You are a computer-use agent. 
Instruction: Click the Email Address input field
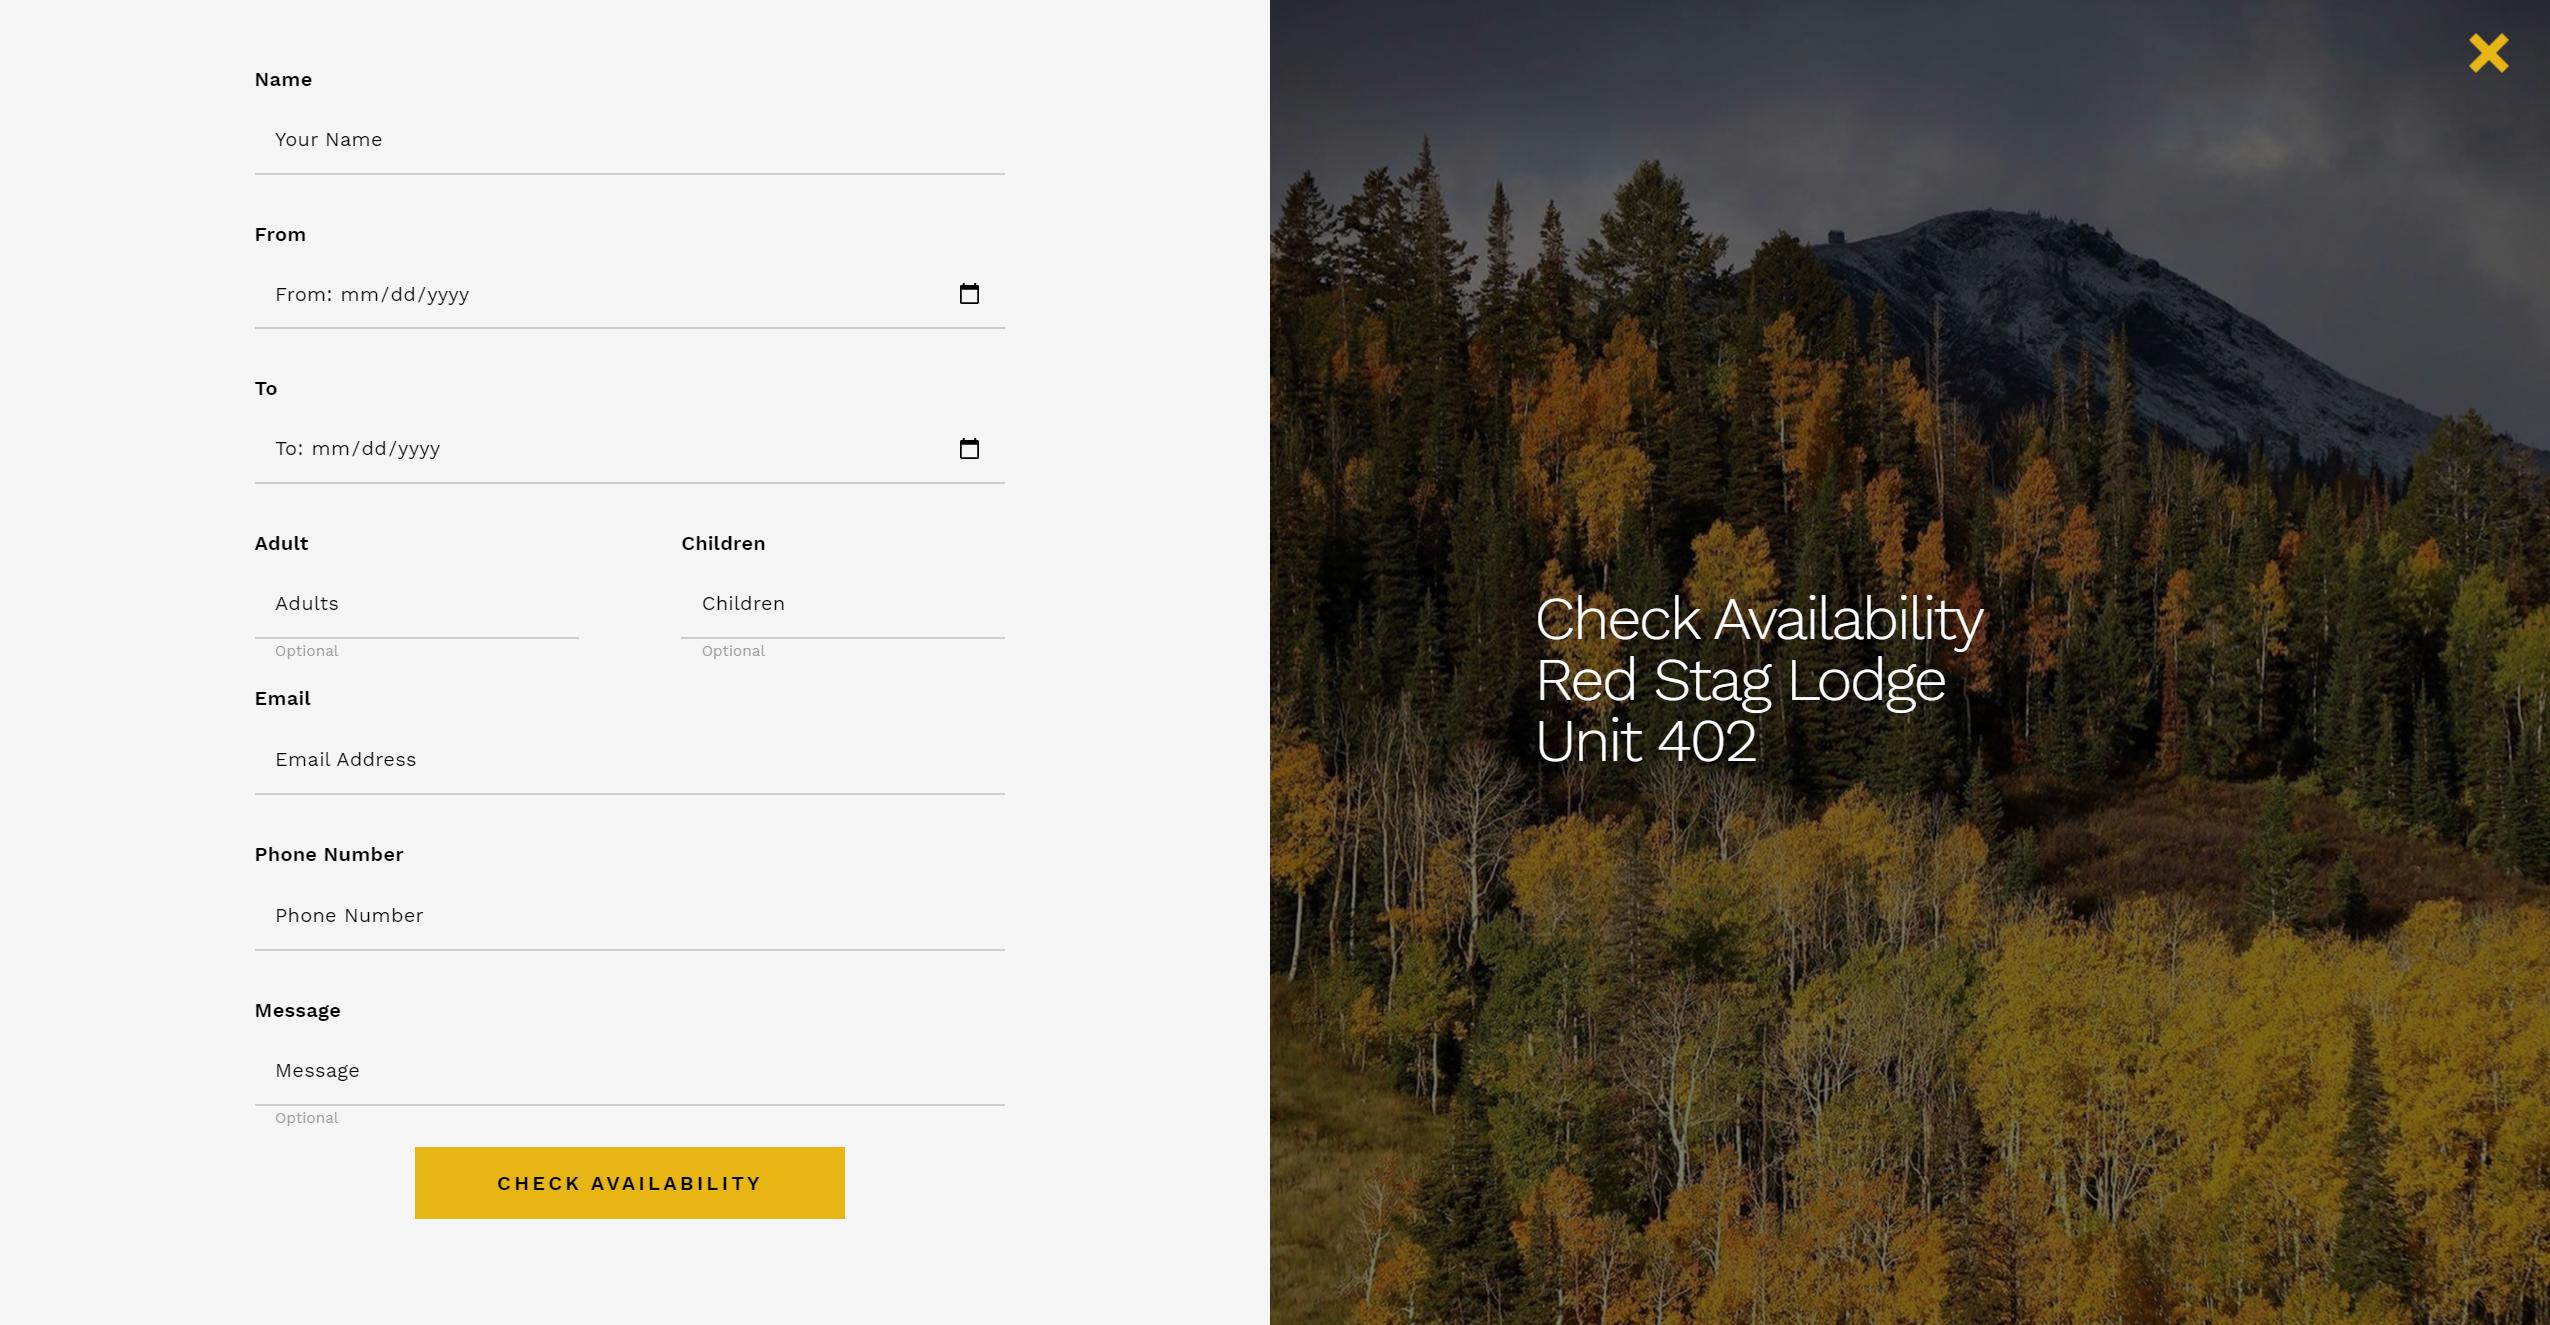[630, 760]
